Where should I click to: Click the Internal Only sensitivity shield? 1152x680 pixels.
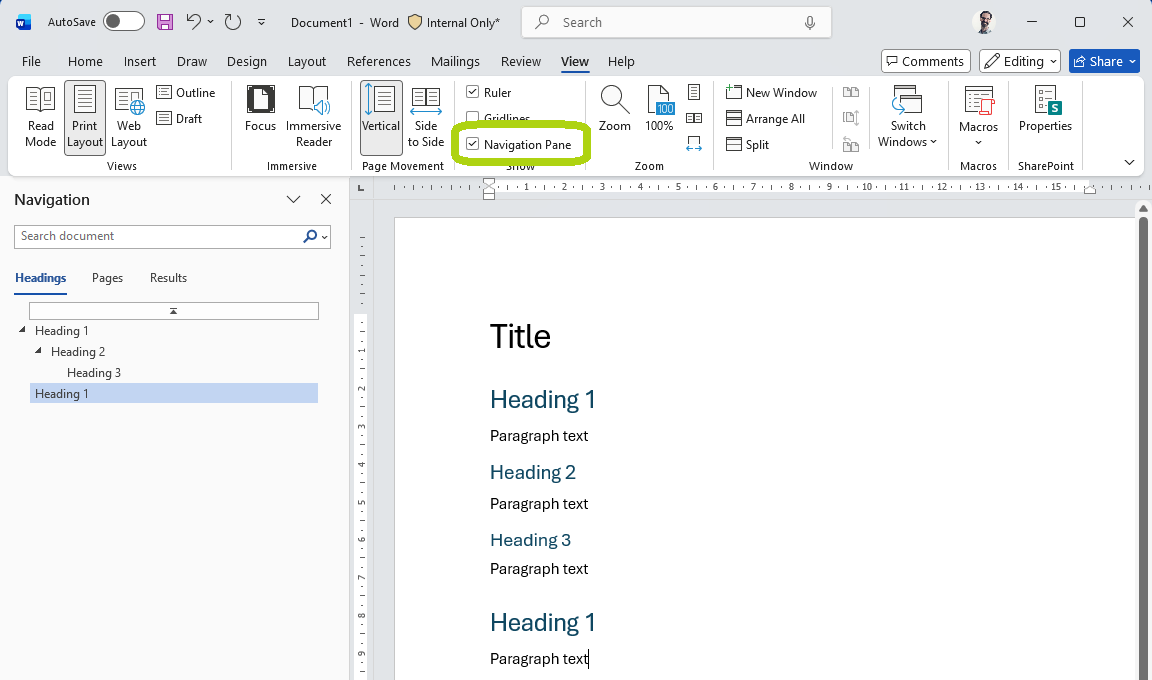pos(415,22)
